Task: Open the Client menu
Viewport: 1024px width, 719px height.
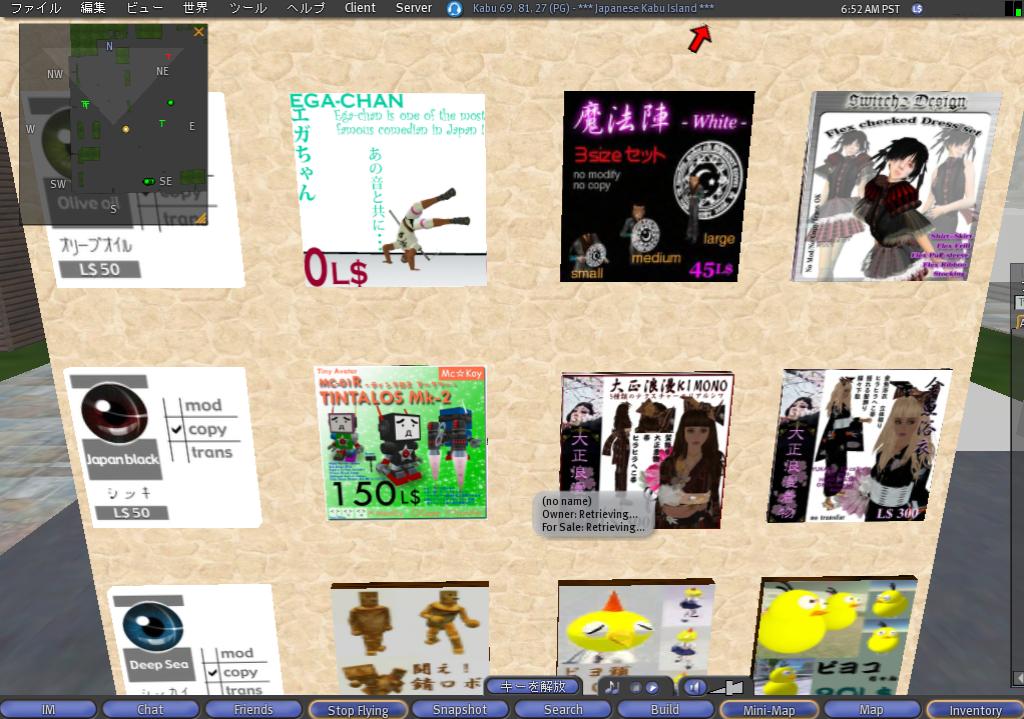Action: point(360,8)
